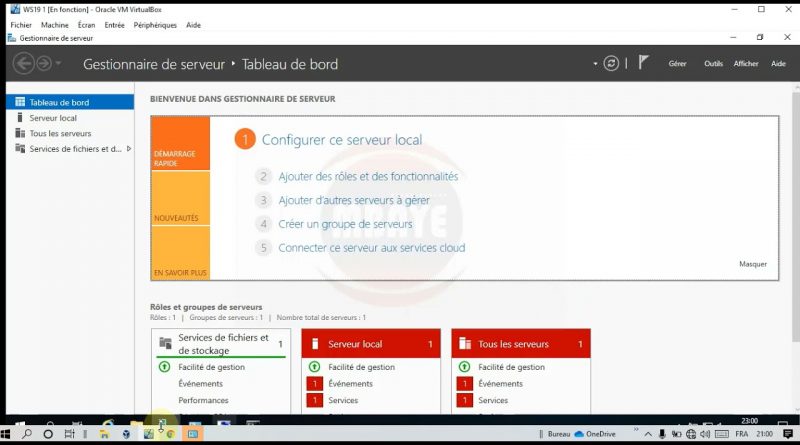800x445 pixels.
Task: Show hidden tray icons chevron
Action: coord(648,434)
